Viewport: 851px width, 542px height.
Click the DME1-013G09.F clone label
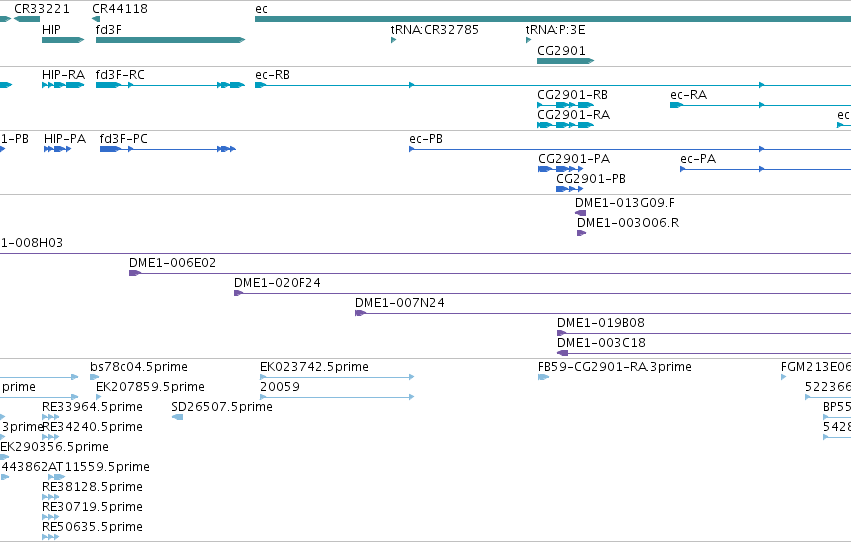pyautogui.click(x=625, y=203)
